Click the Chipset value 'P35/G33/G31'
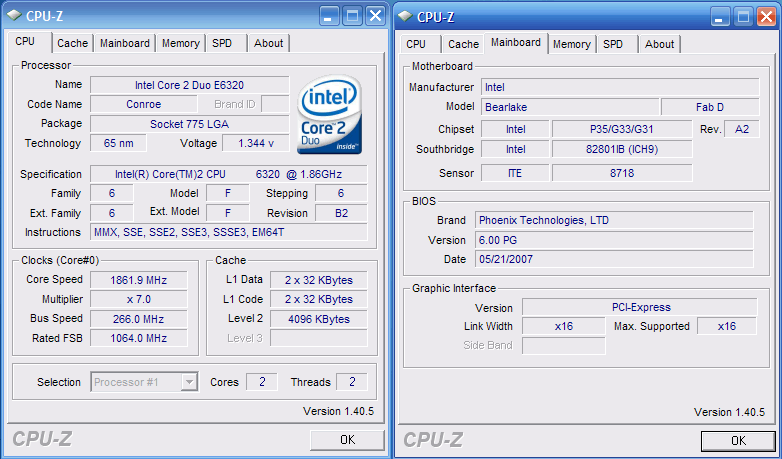Viewport: 782px width, 459px height. click(622, 129)
